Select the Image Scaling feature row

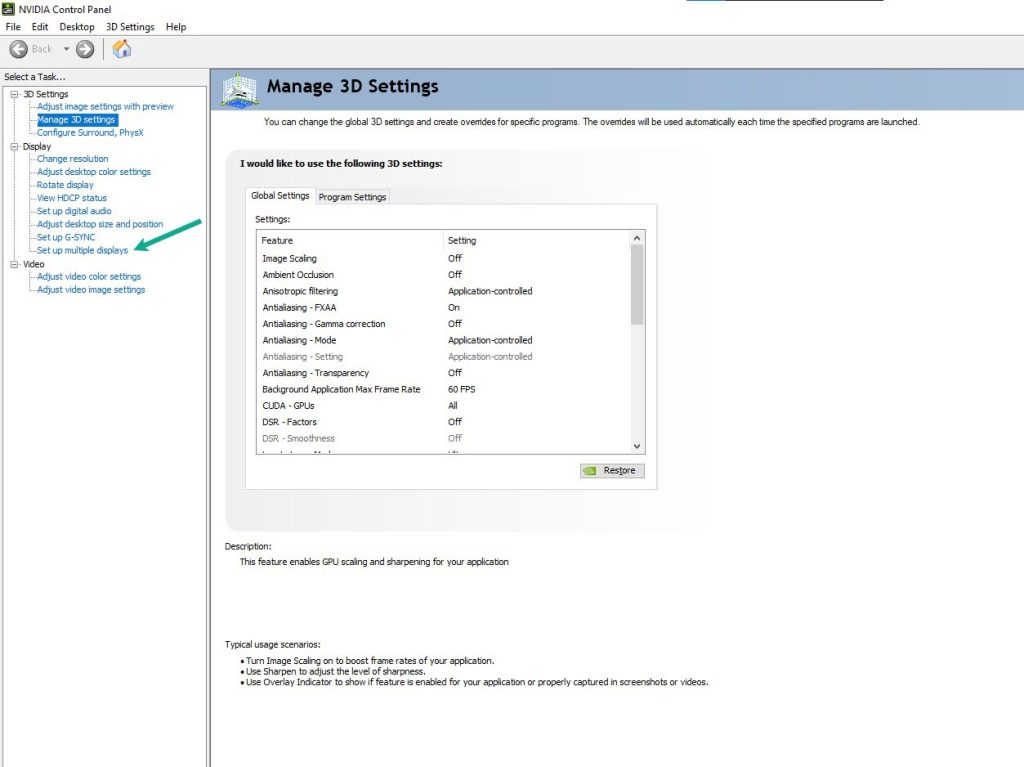point(443,259)
